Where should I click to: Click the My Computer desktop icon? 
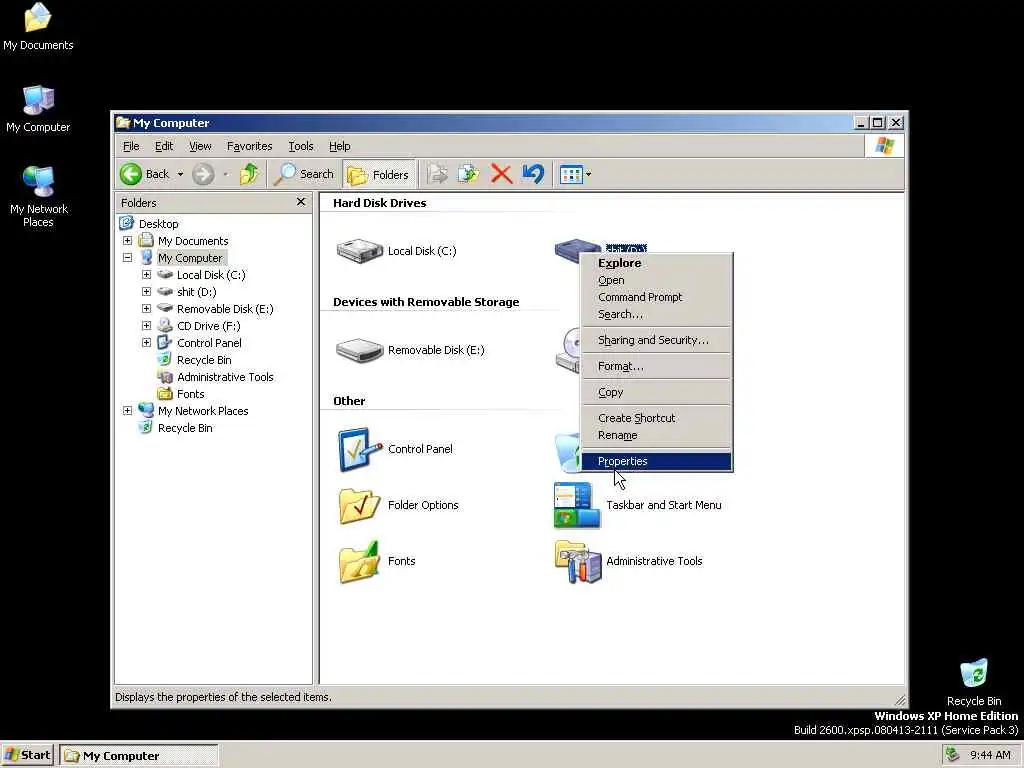click(x=38, y=108)
